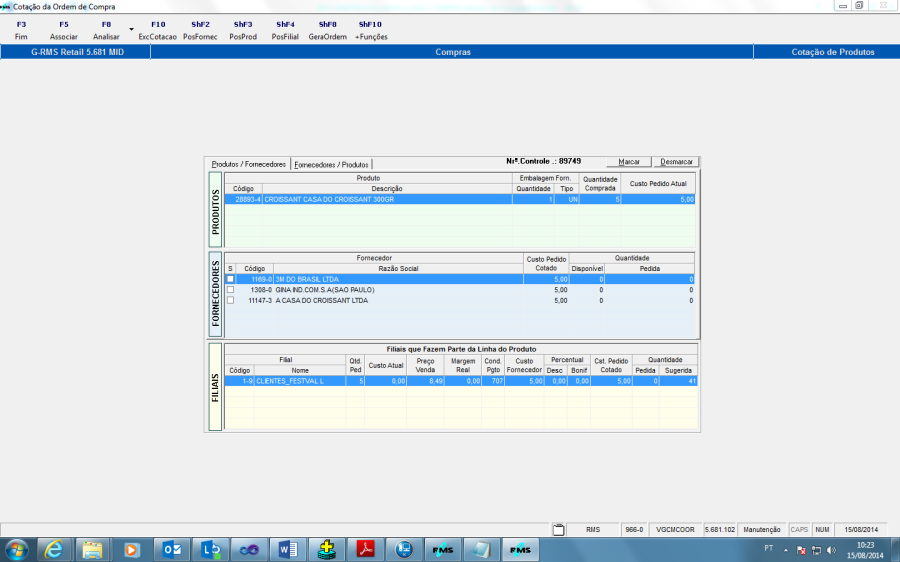Click the Cond. Pgto value 707
Image resolution: width=900 pixels, height=562 pixels.
497,381
